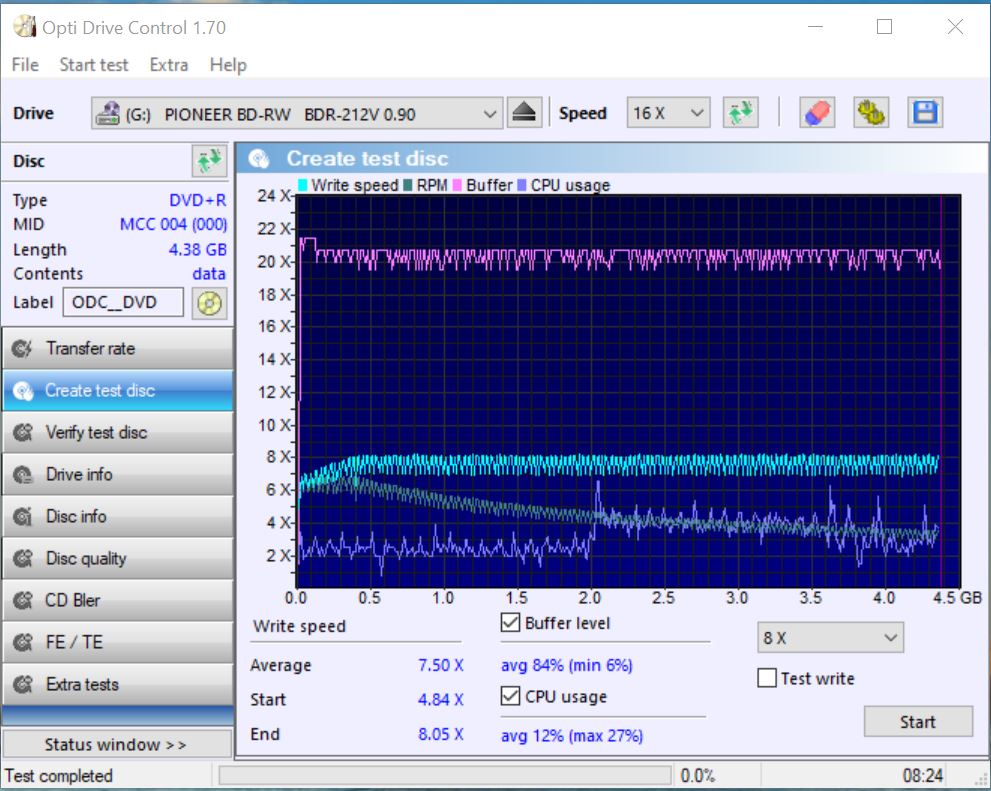991x791 pixels.
Task: Select the CD Bler test
Action: click(x=117, y=601)
